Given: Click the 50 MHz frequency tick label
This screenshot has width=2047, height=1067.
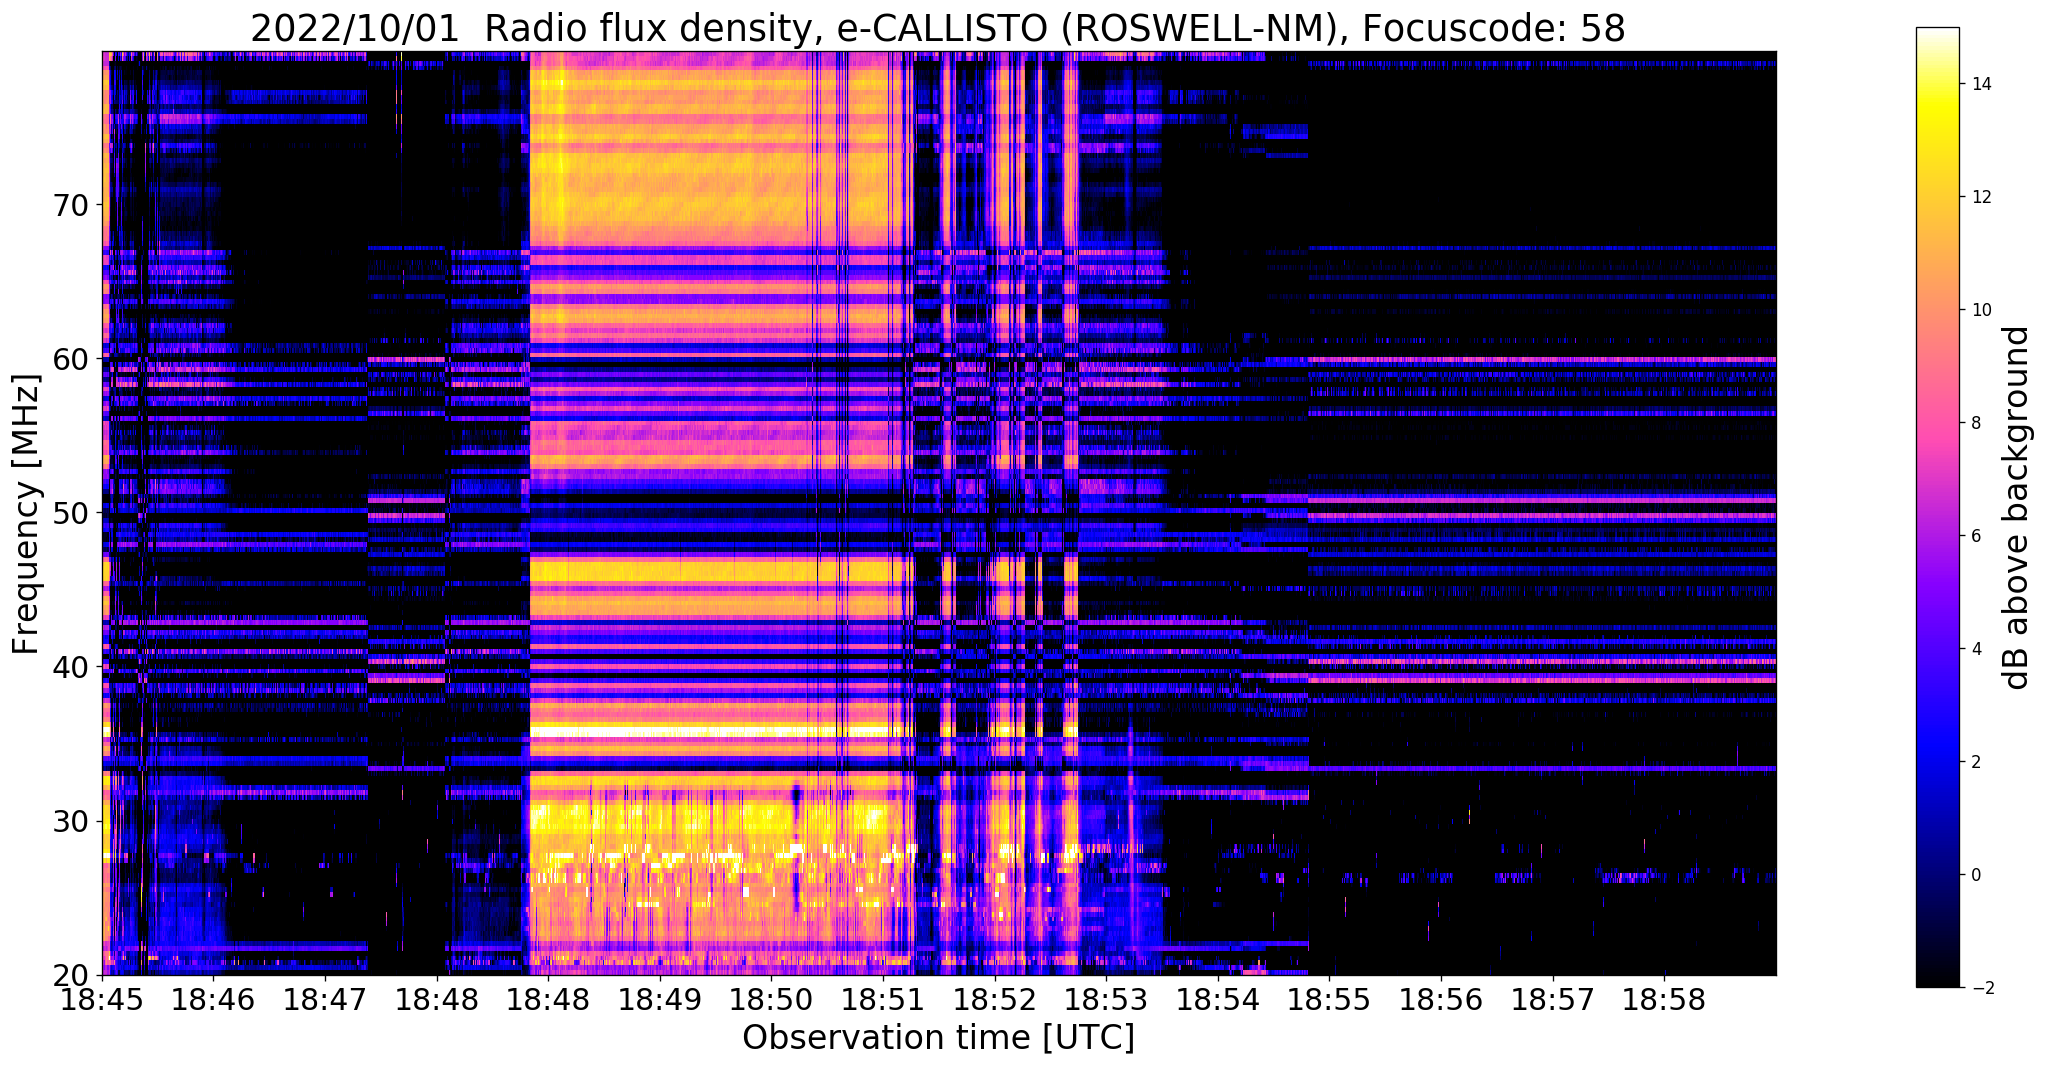Looking at the screenshot, I should [x=69, y=513].
